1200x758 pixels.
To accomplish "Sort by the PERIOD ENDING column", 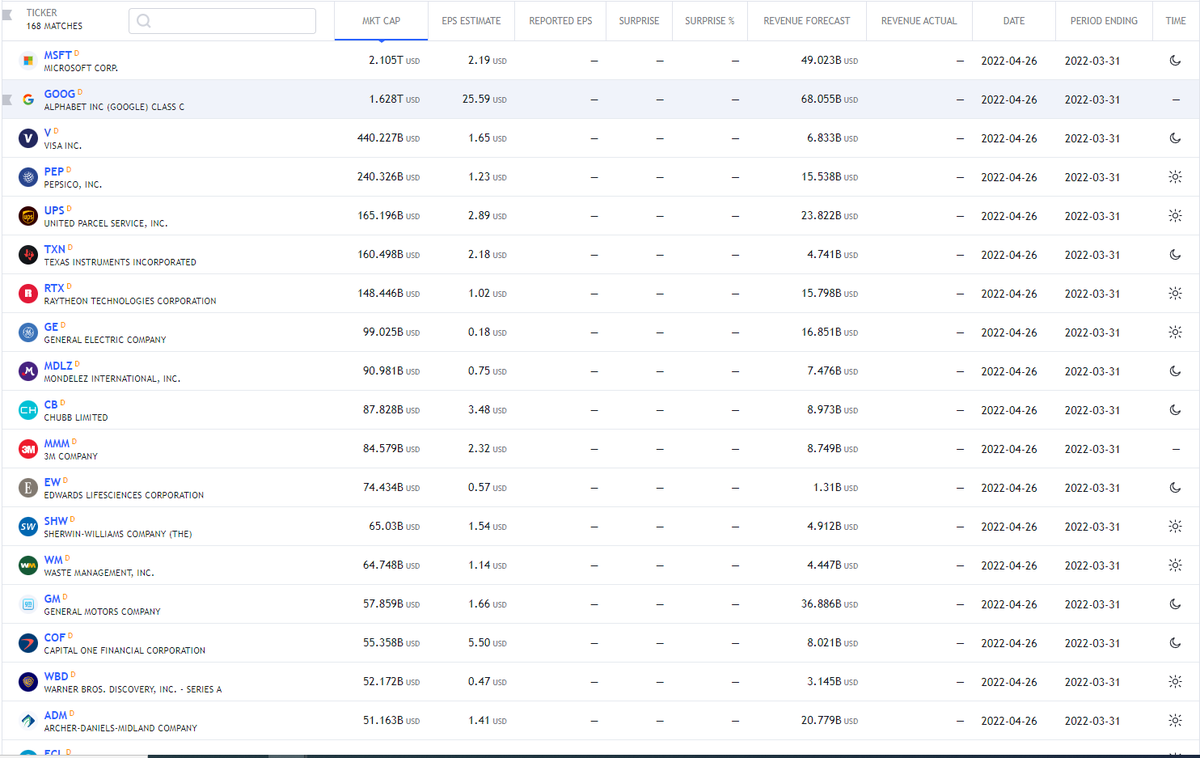I will (1104, 21).
